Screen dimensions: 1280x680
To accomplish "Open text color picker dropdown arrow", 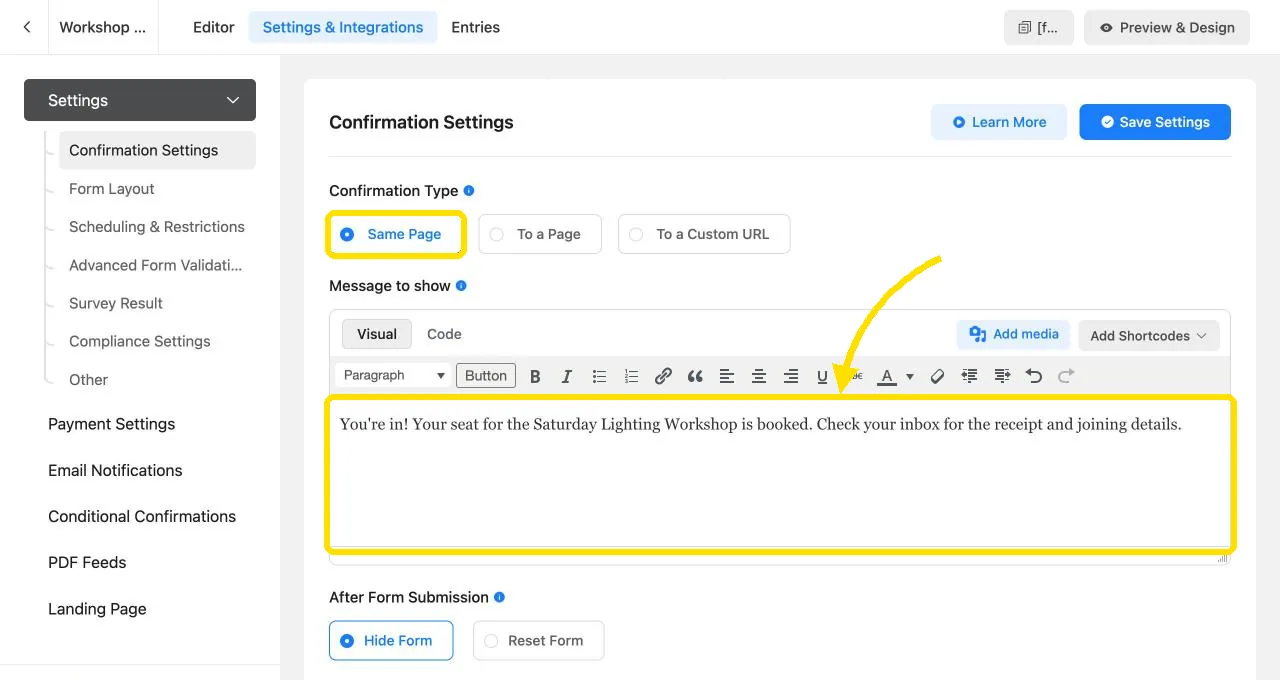I will tap(910, 377).
